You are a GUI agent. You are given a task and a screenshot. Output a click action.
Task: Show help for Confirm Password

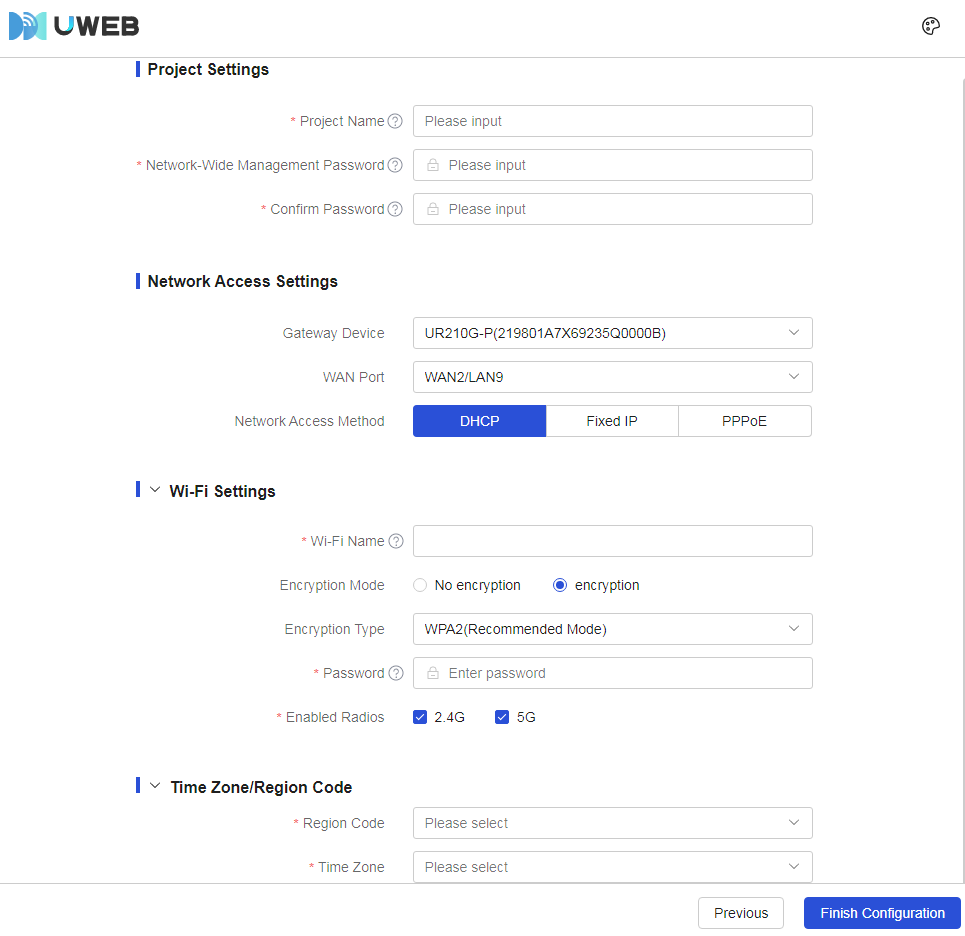395,209
